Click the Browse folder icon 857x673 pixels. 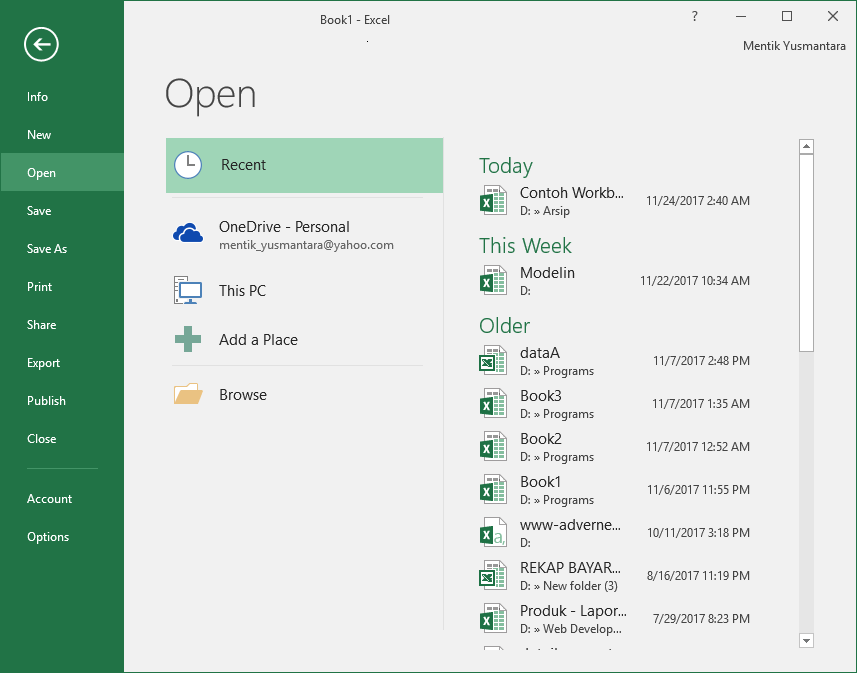tap(188, 394)
